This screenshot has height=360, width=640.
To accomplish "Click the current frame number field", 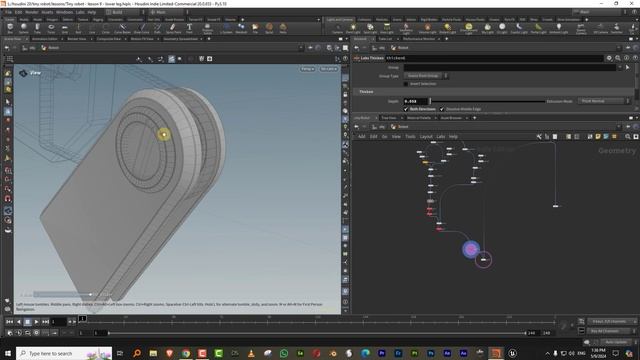I will click(58, 322).
